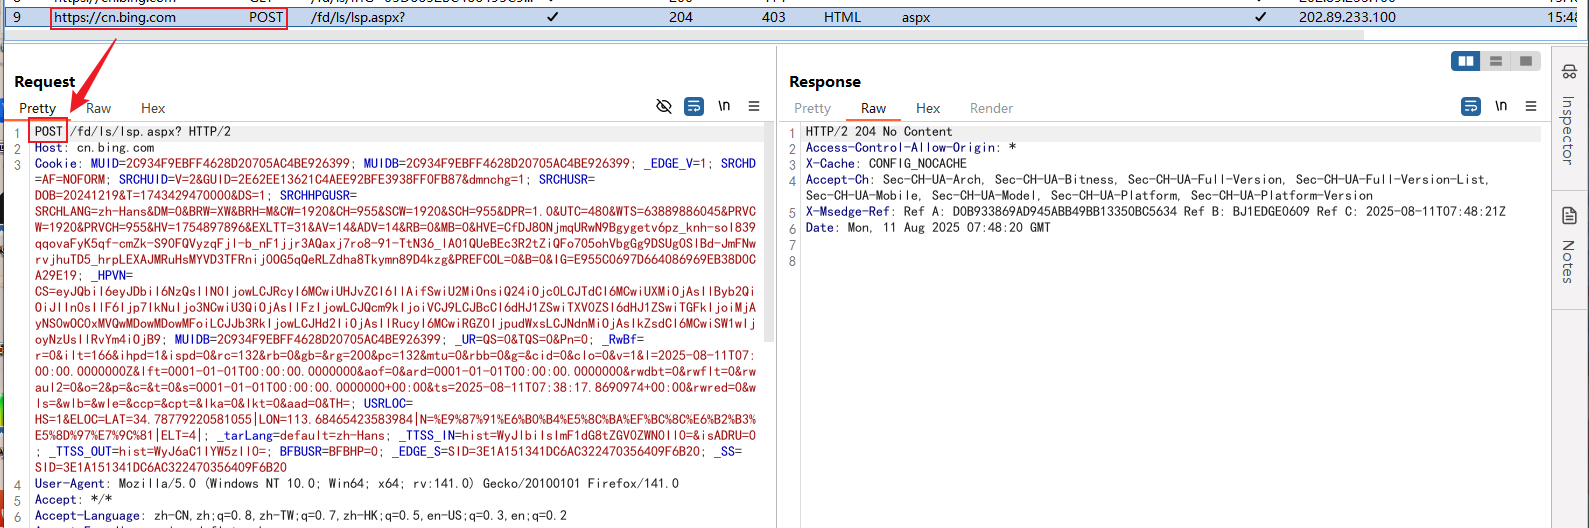The width and height of the screenshot is (1589, 528).
Task: Click the X-Msedge-Ref header in Response
Action: [1155, 211]
